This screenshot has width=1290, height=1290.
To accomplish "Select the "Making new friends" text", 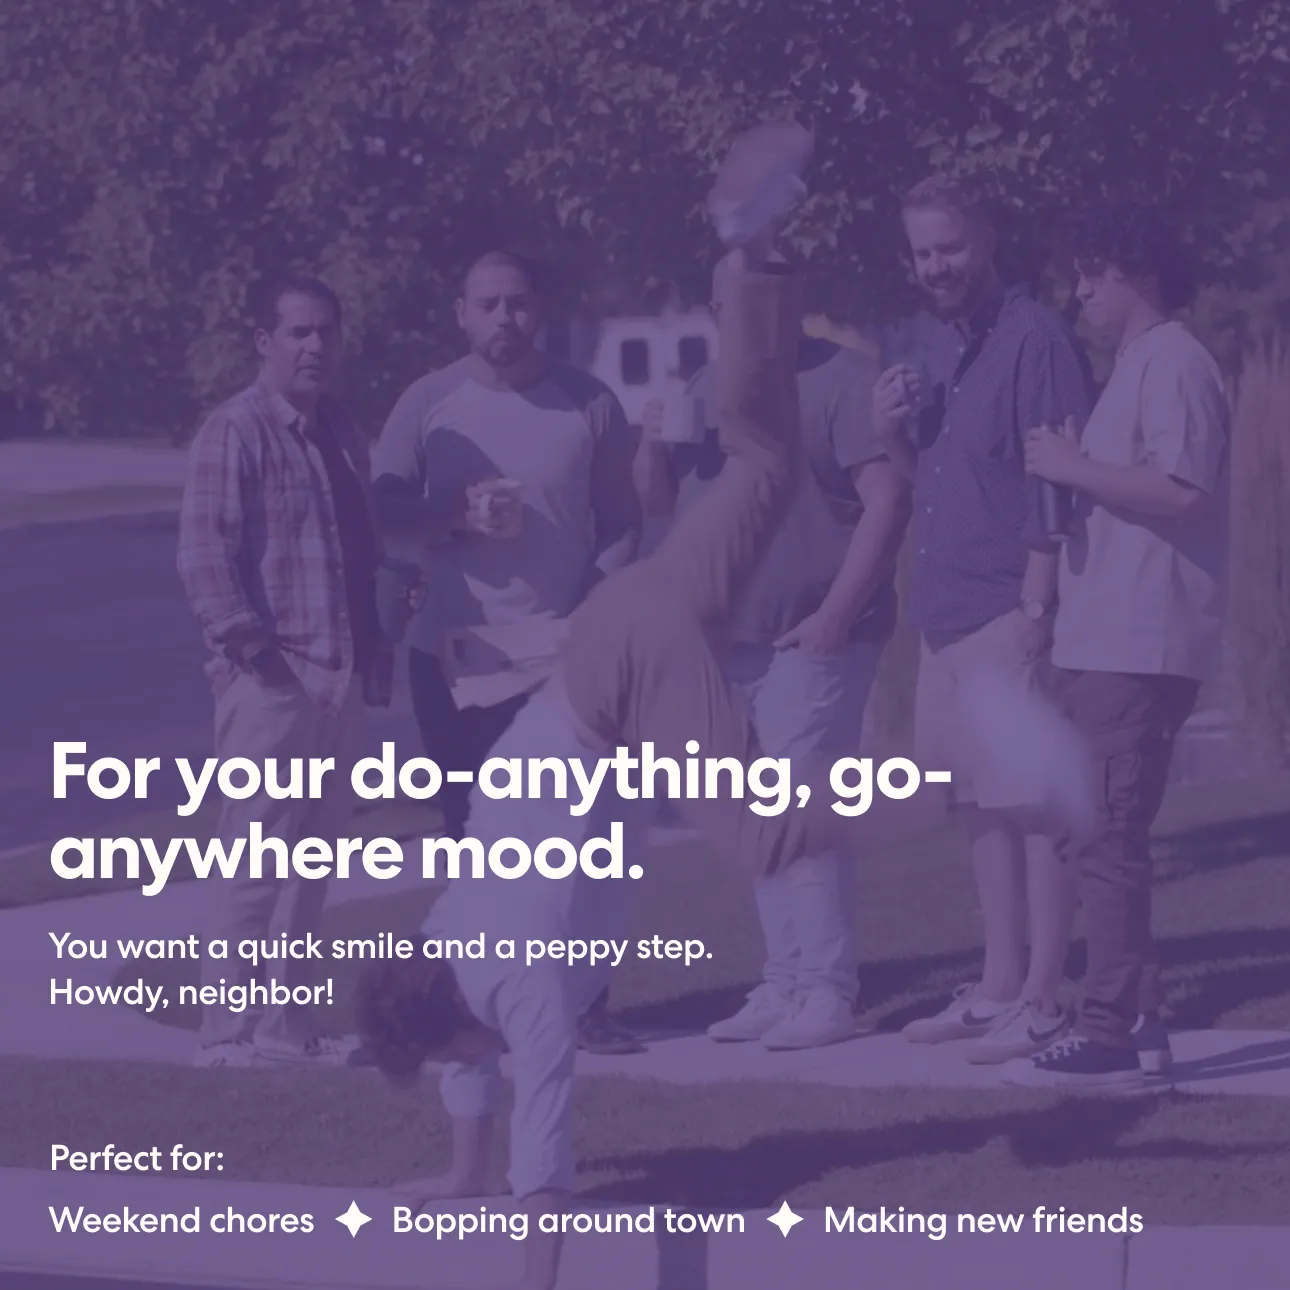I will tap(983, 1221).
